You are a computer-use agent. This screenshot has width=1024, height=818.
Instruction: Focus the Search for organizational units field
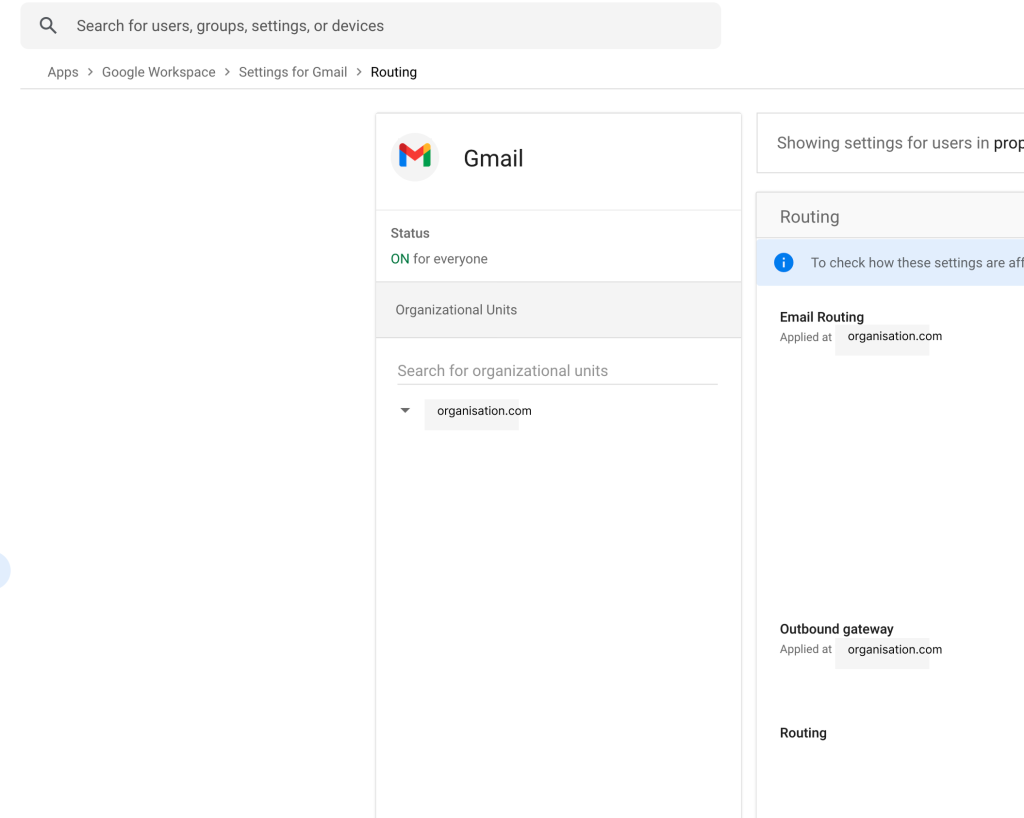557,371
